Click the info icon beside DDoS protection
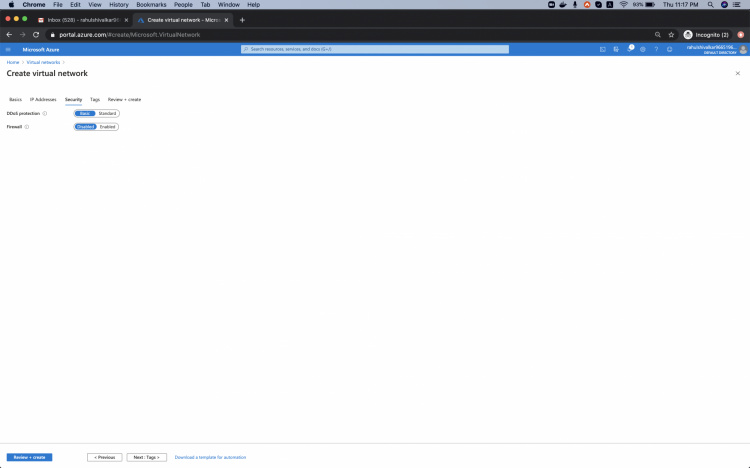This screenshot has width=750, height=468. [45, 113]
